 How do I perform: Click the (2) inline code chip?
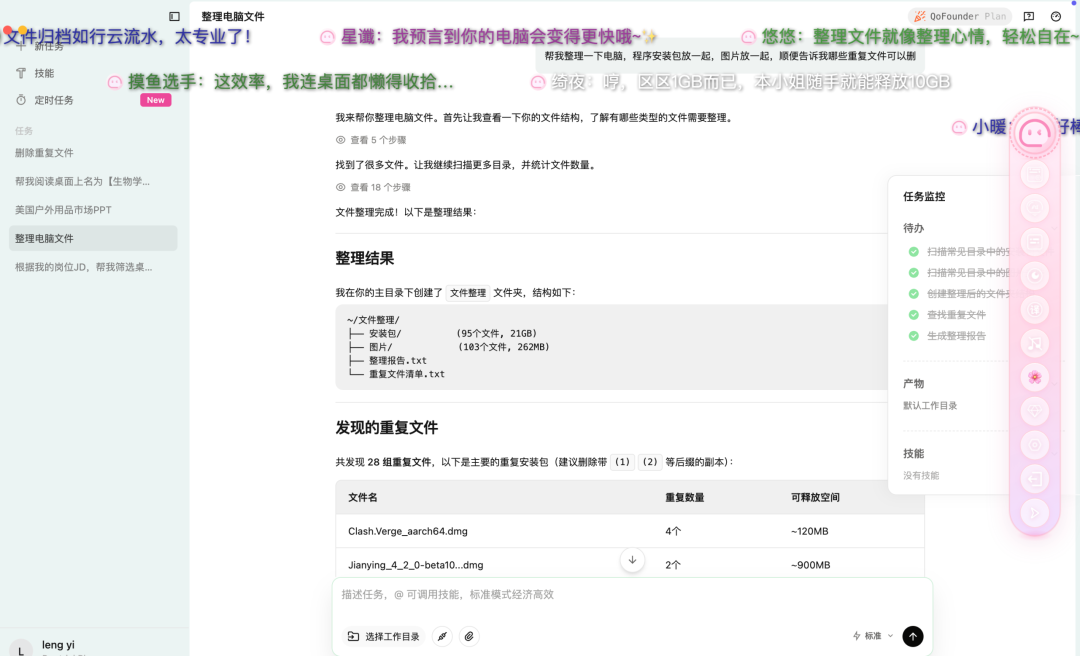click(650, 462)
